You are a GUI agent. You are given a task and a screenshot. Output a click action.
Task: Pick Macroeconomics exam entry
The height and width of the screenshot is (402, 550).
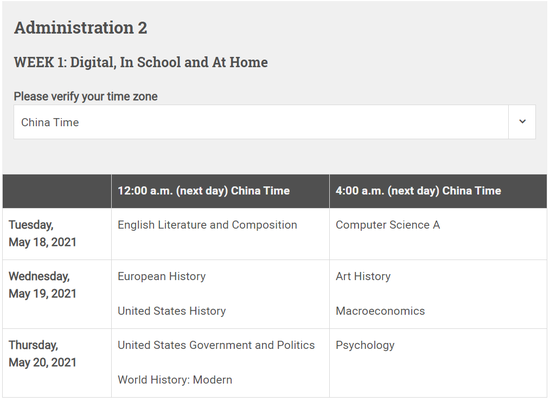[x=380, y=311]
